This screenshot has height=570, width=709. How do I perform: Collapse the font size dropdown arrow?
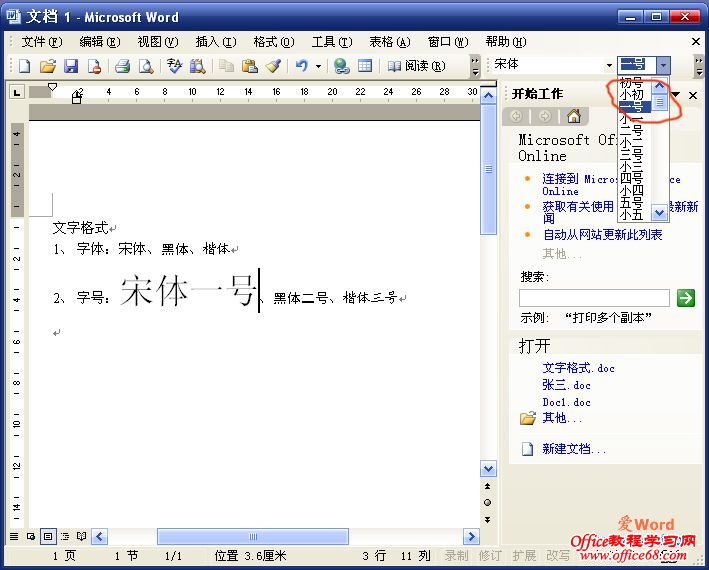point(663,66)
